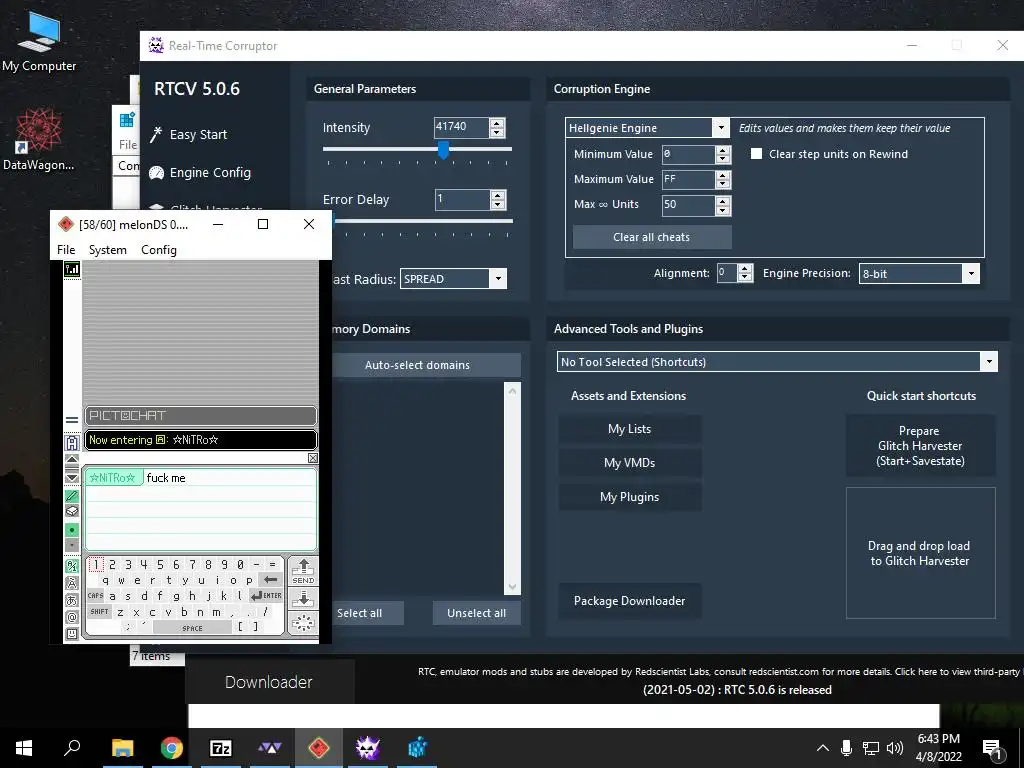Viewport: 1024px width, 768px height.
Task: Click the PictoChat scroll down arrow
Action: 72,477
